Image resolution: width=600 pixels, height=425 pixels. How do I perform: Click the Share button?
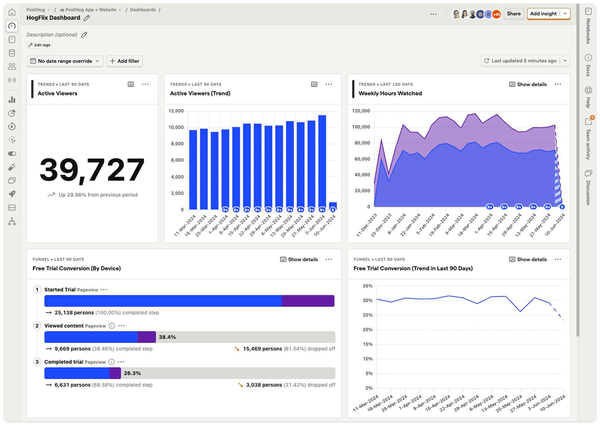point(514,14)
